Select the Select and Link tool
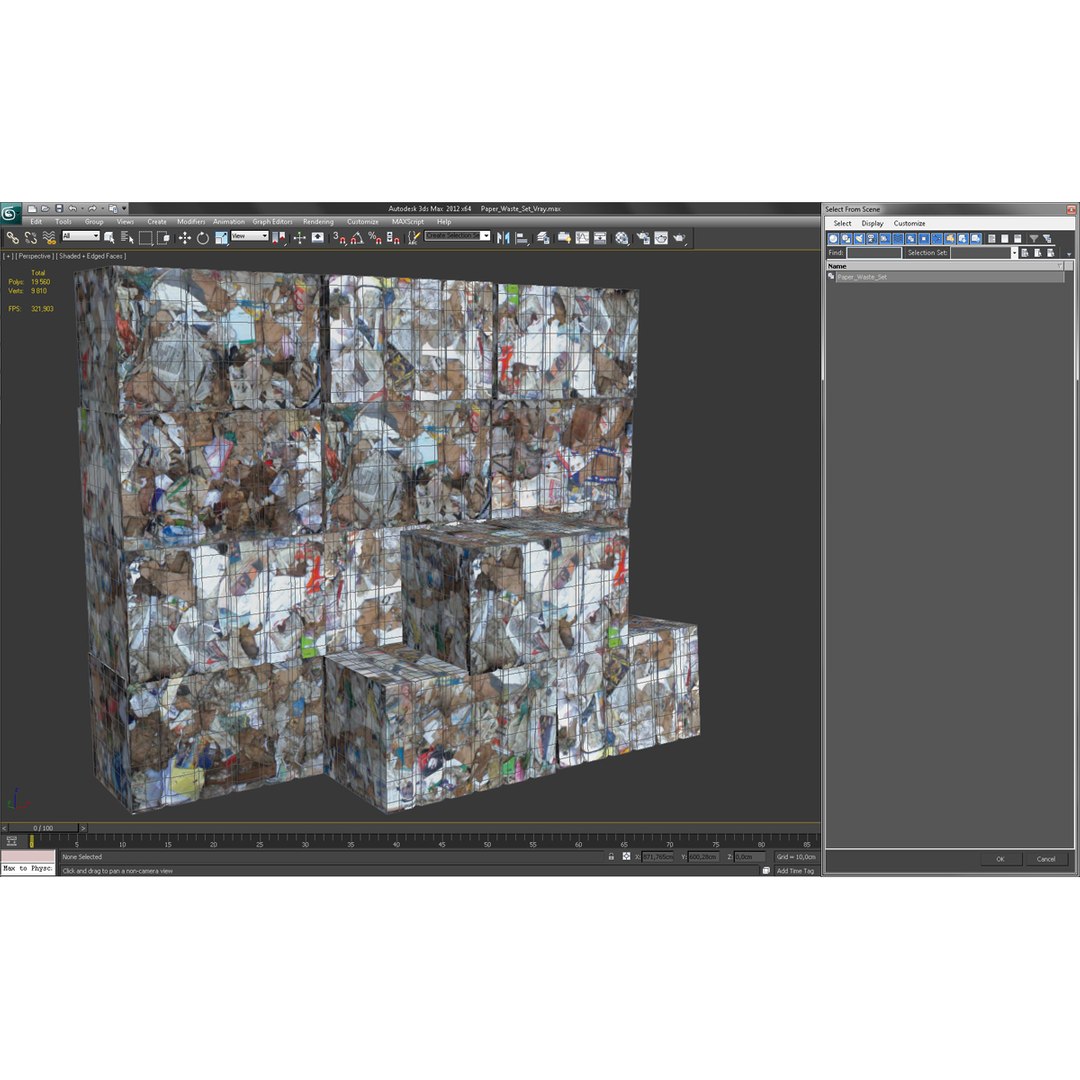 (x=12, y=238)
